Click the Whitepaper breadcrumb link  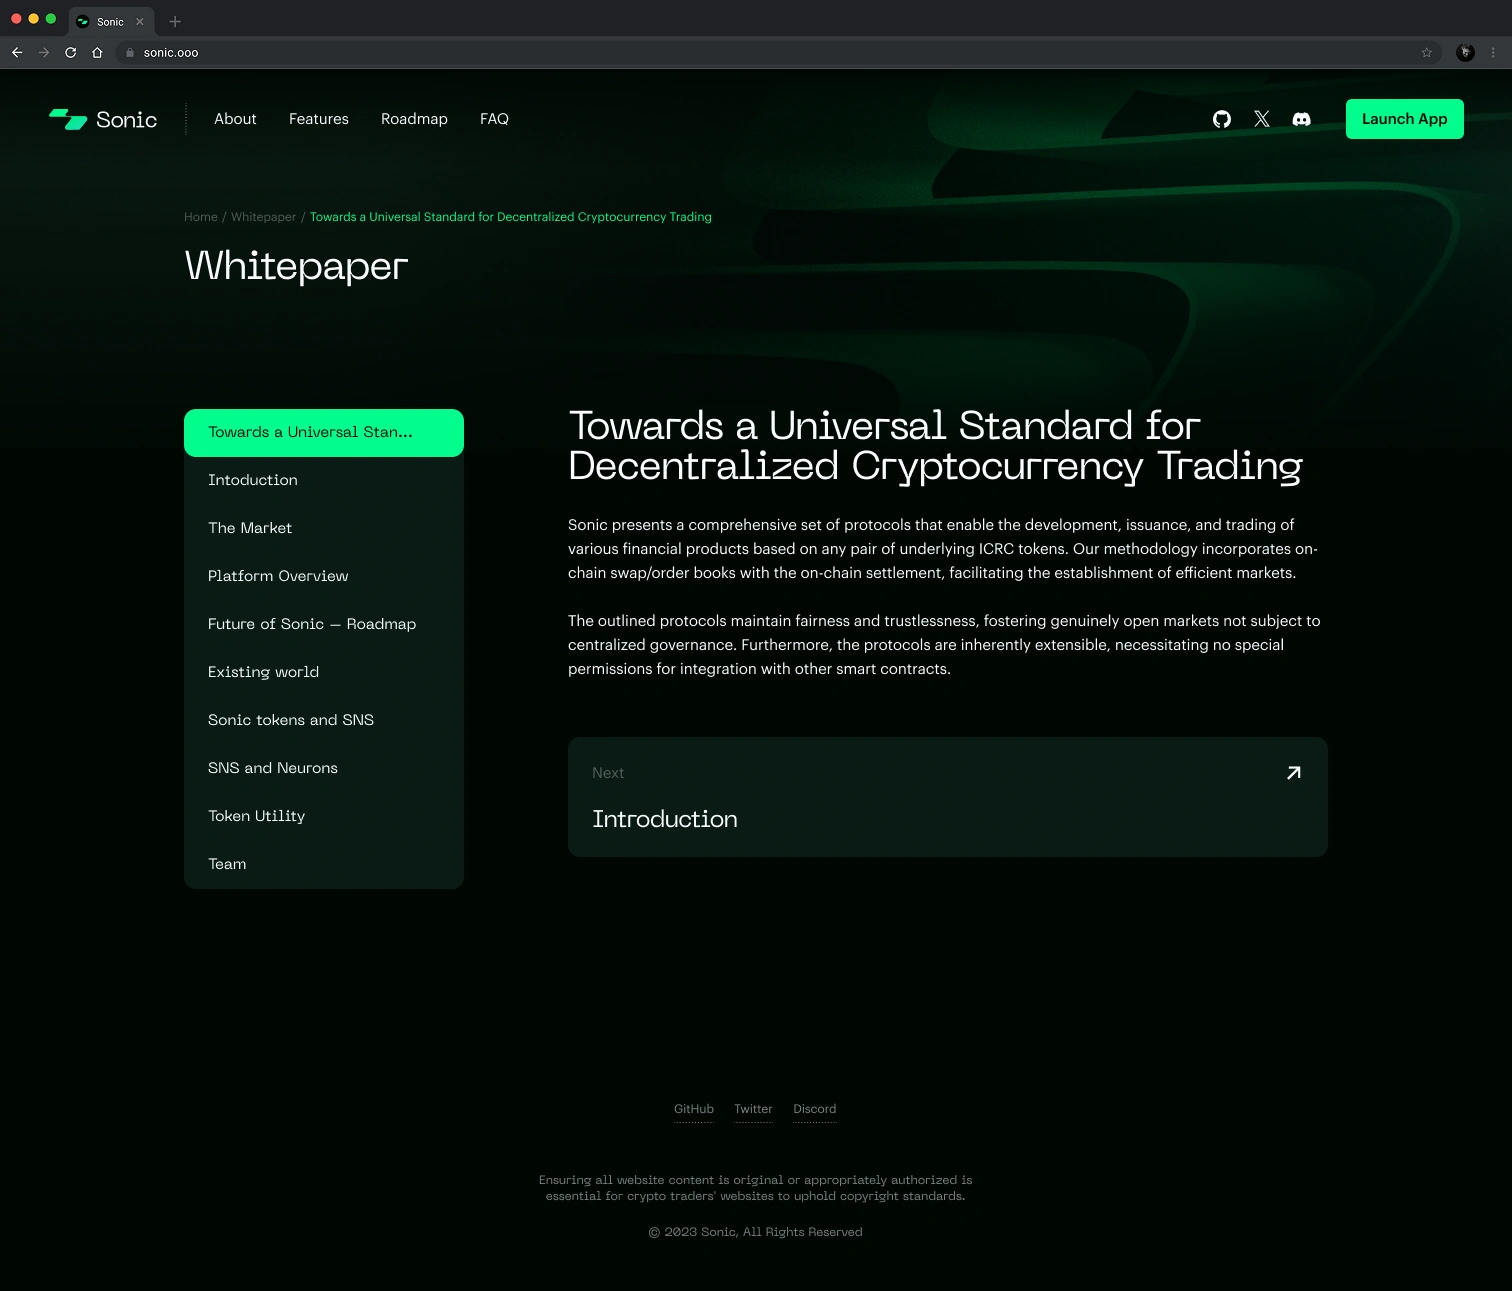click(x=264, y=217)
